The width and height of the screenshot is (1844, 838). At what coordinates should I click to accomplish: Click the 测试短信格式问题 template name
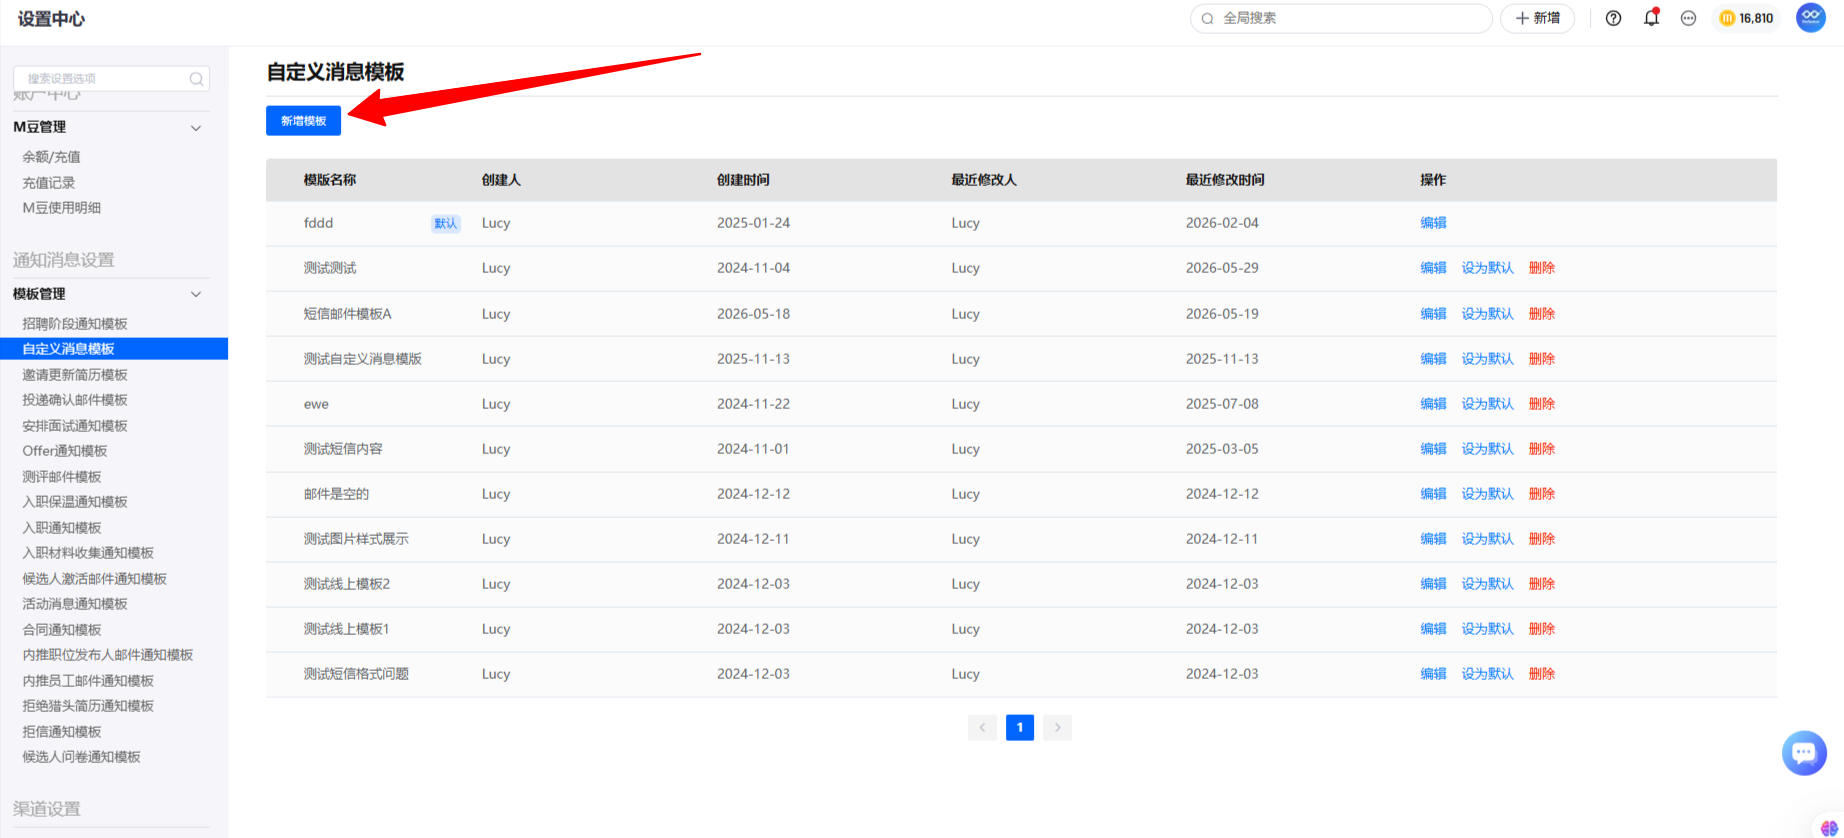click(x=356, y=674)
